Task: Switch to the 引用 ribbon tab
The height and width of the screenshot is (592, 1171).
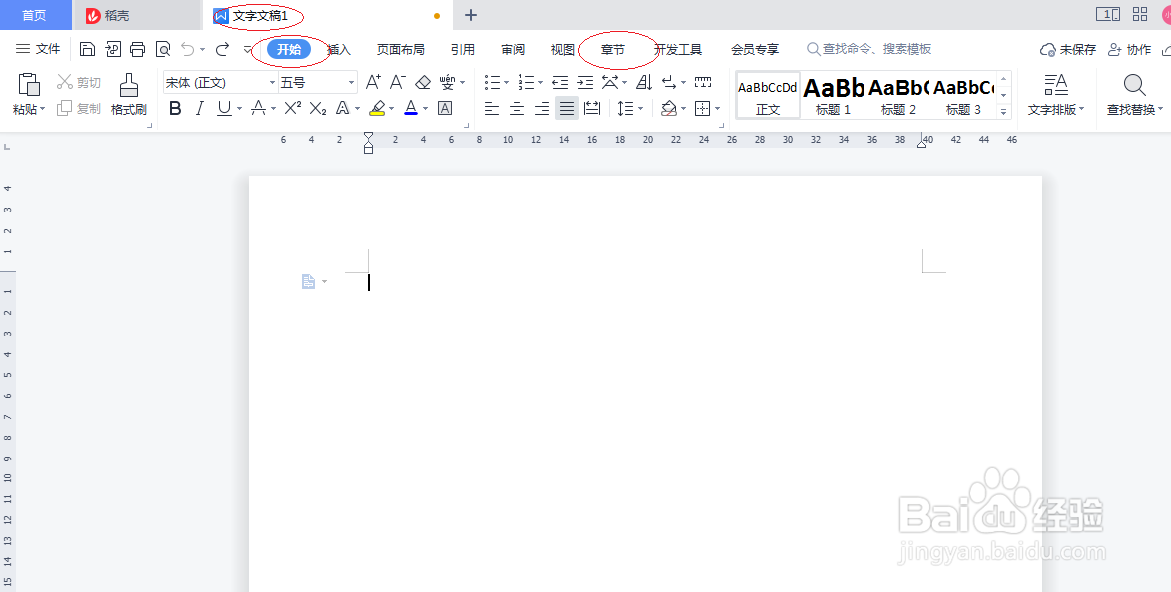Action: (463, 49)
